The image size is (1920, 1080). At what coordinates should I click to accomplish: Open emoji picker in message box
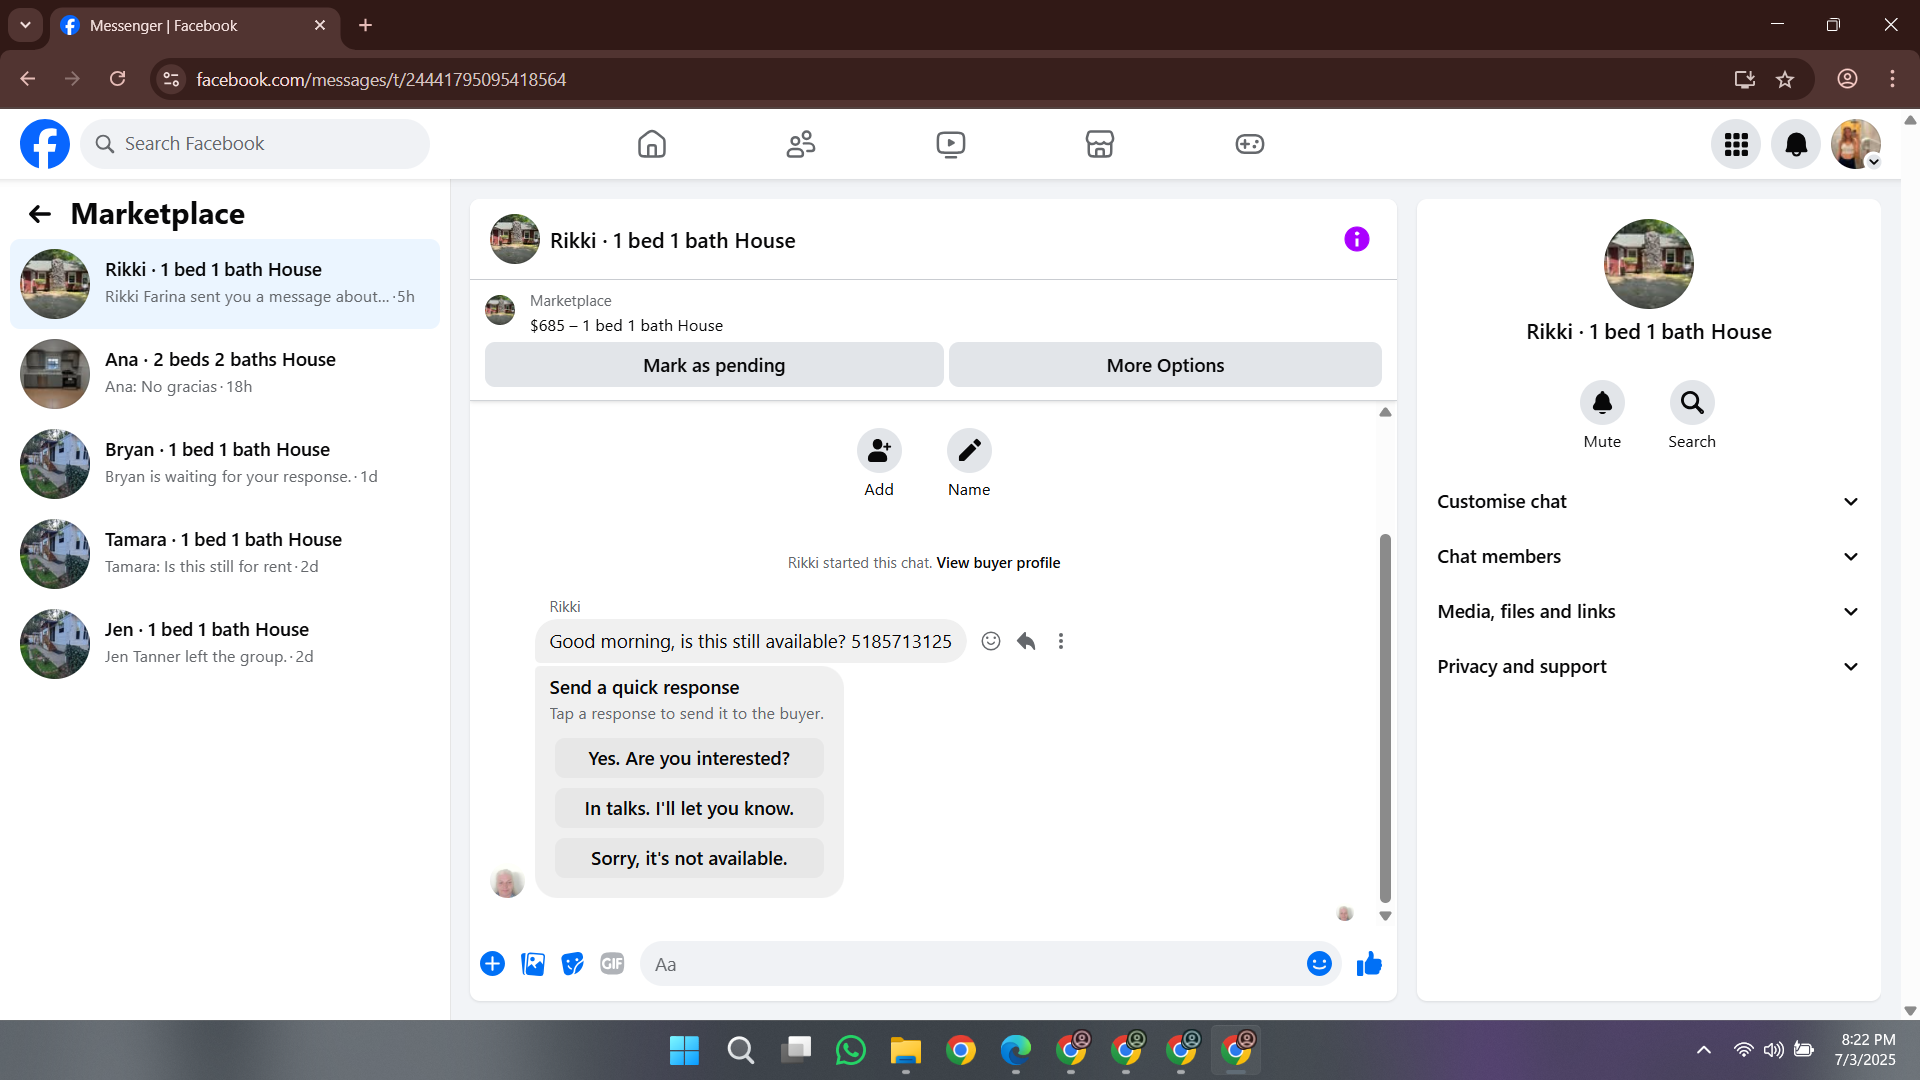tap(1319, 963)
